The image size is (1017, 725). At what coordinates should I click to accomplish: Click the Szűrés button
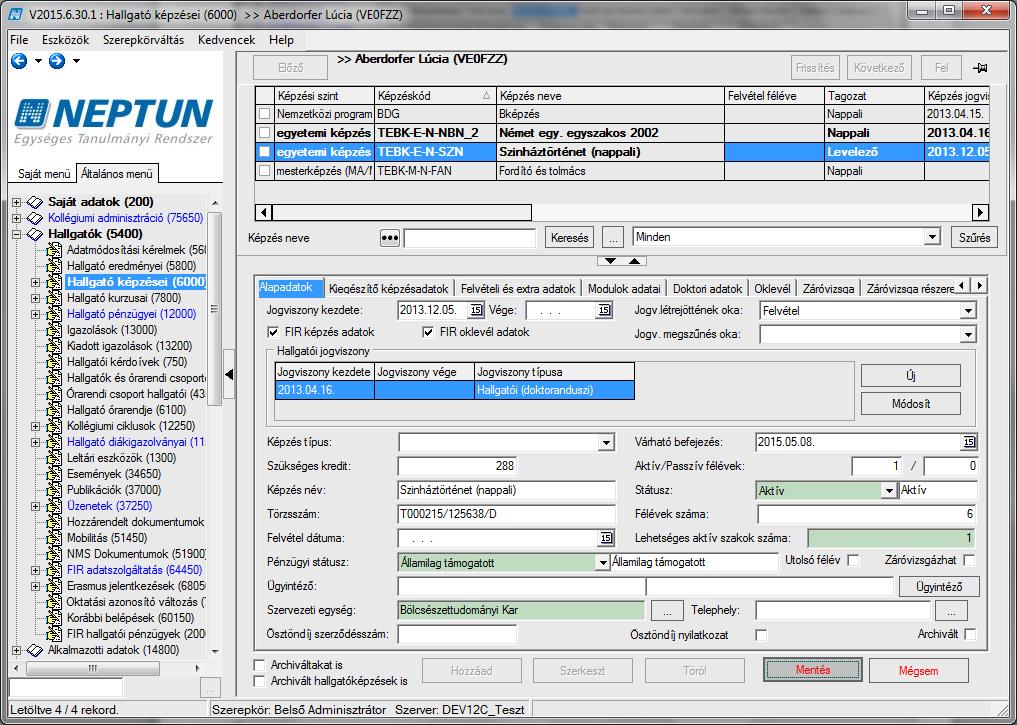click(974, 237)
